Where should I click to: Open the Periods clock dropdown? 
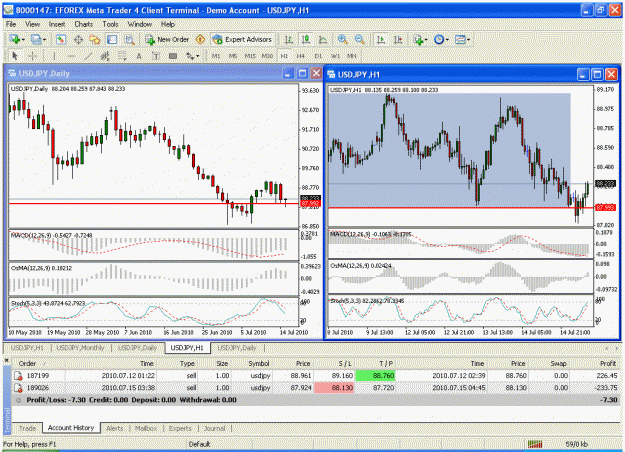tap(441, 39)
